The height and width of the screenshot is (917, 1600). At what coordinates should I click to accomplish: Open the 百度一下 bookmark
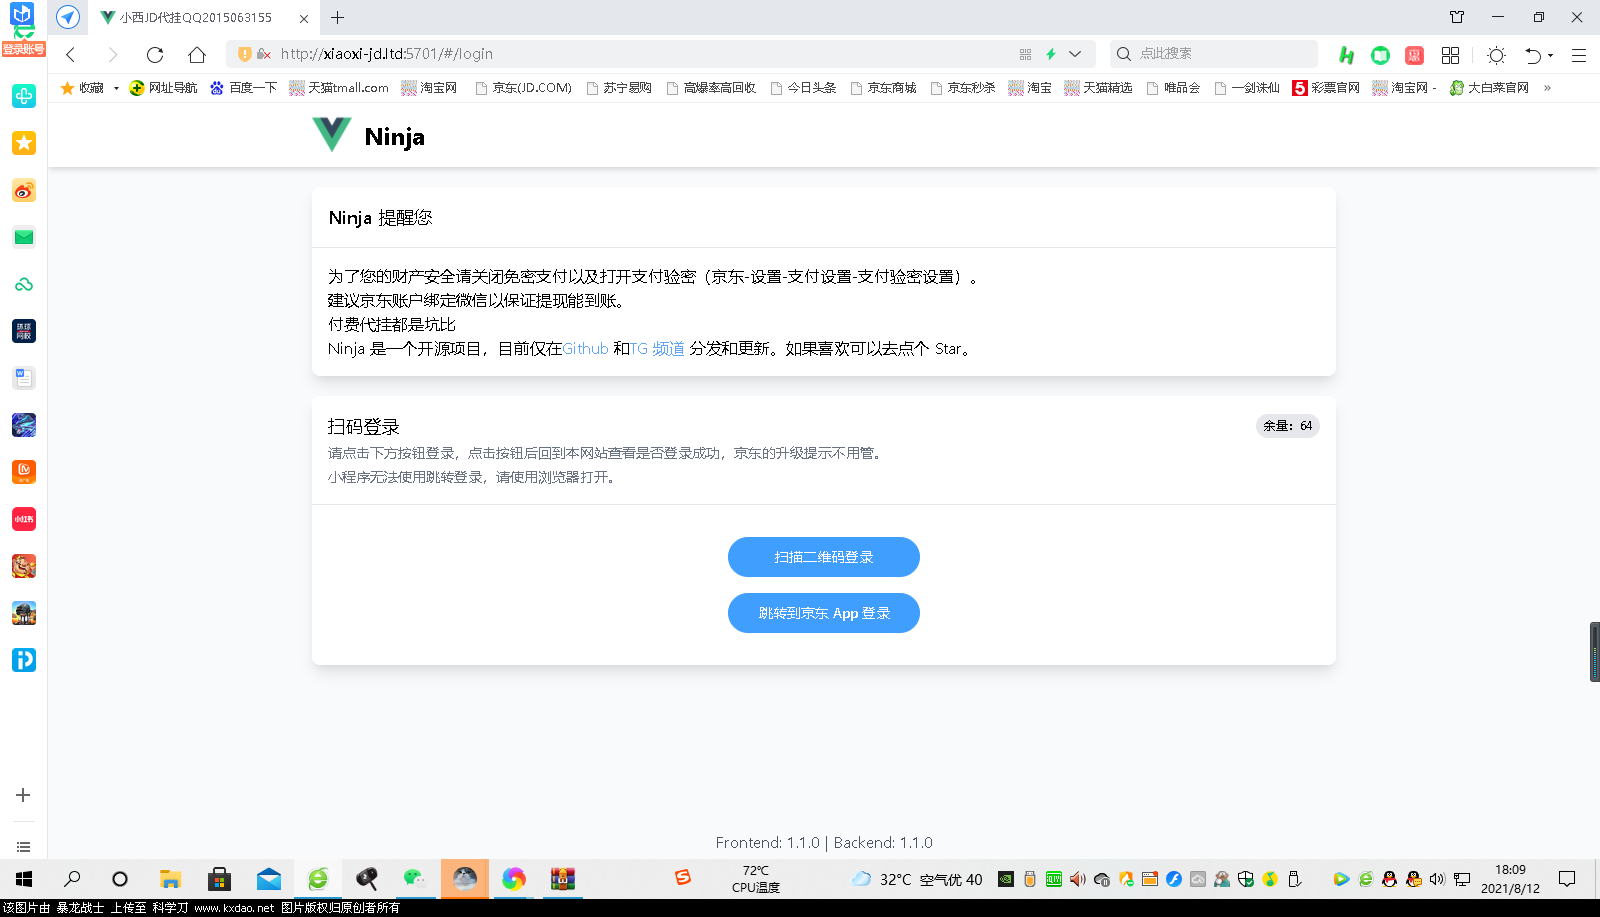point(243,88)
